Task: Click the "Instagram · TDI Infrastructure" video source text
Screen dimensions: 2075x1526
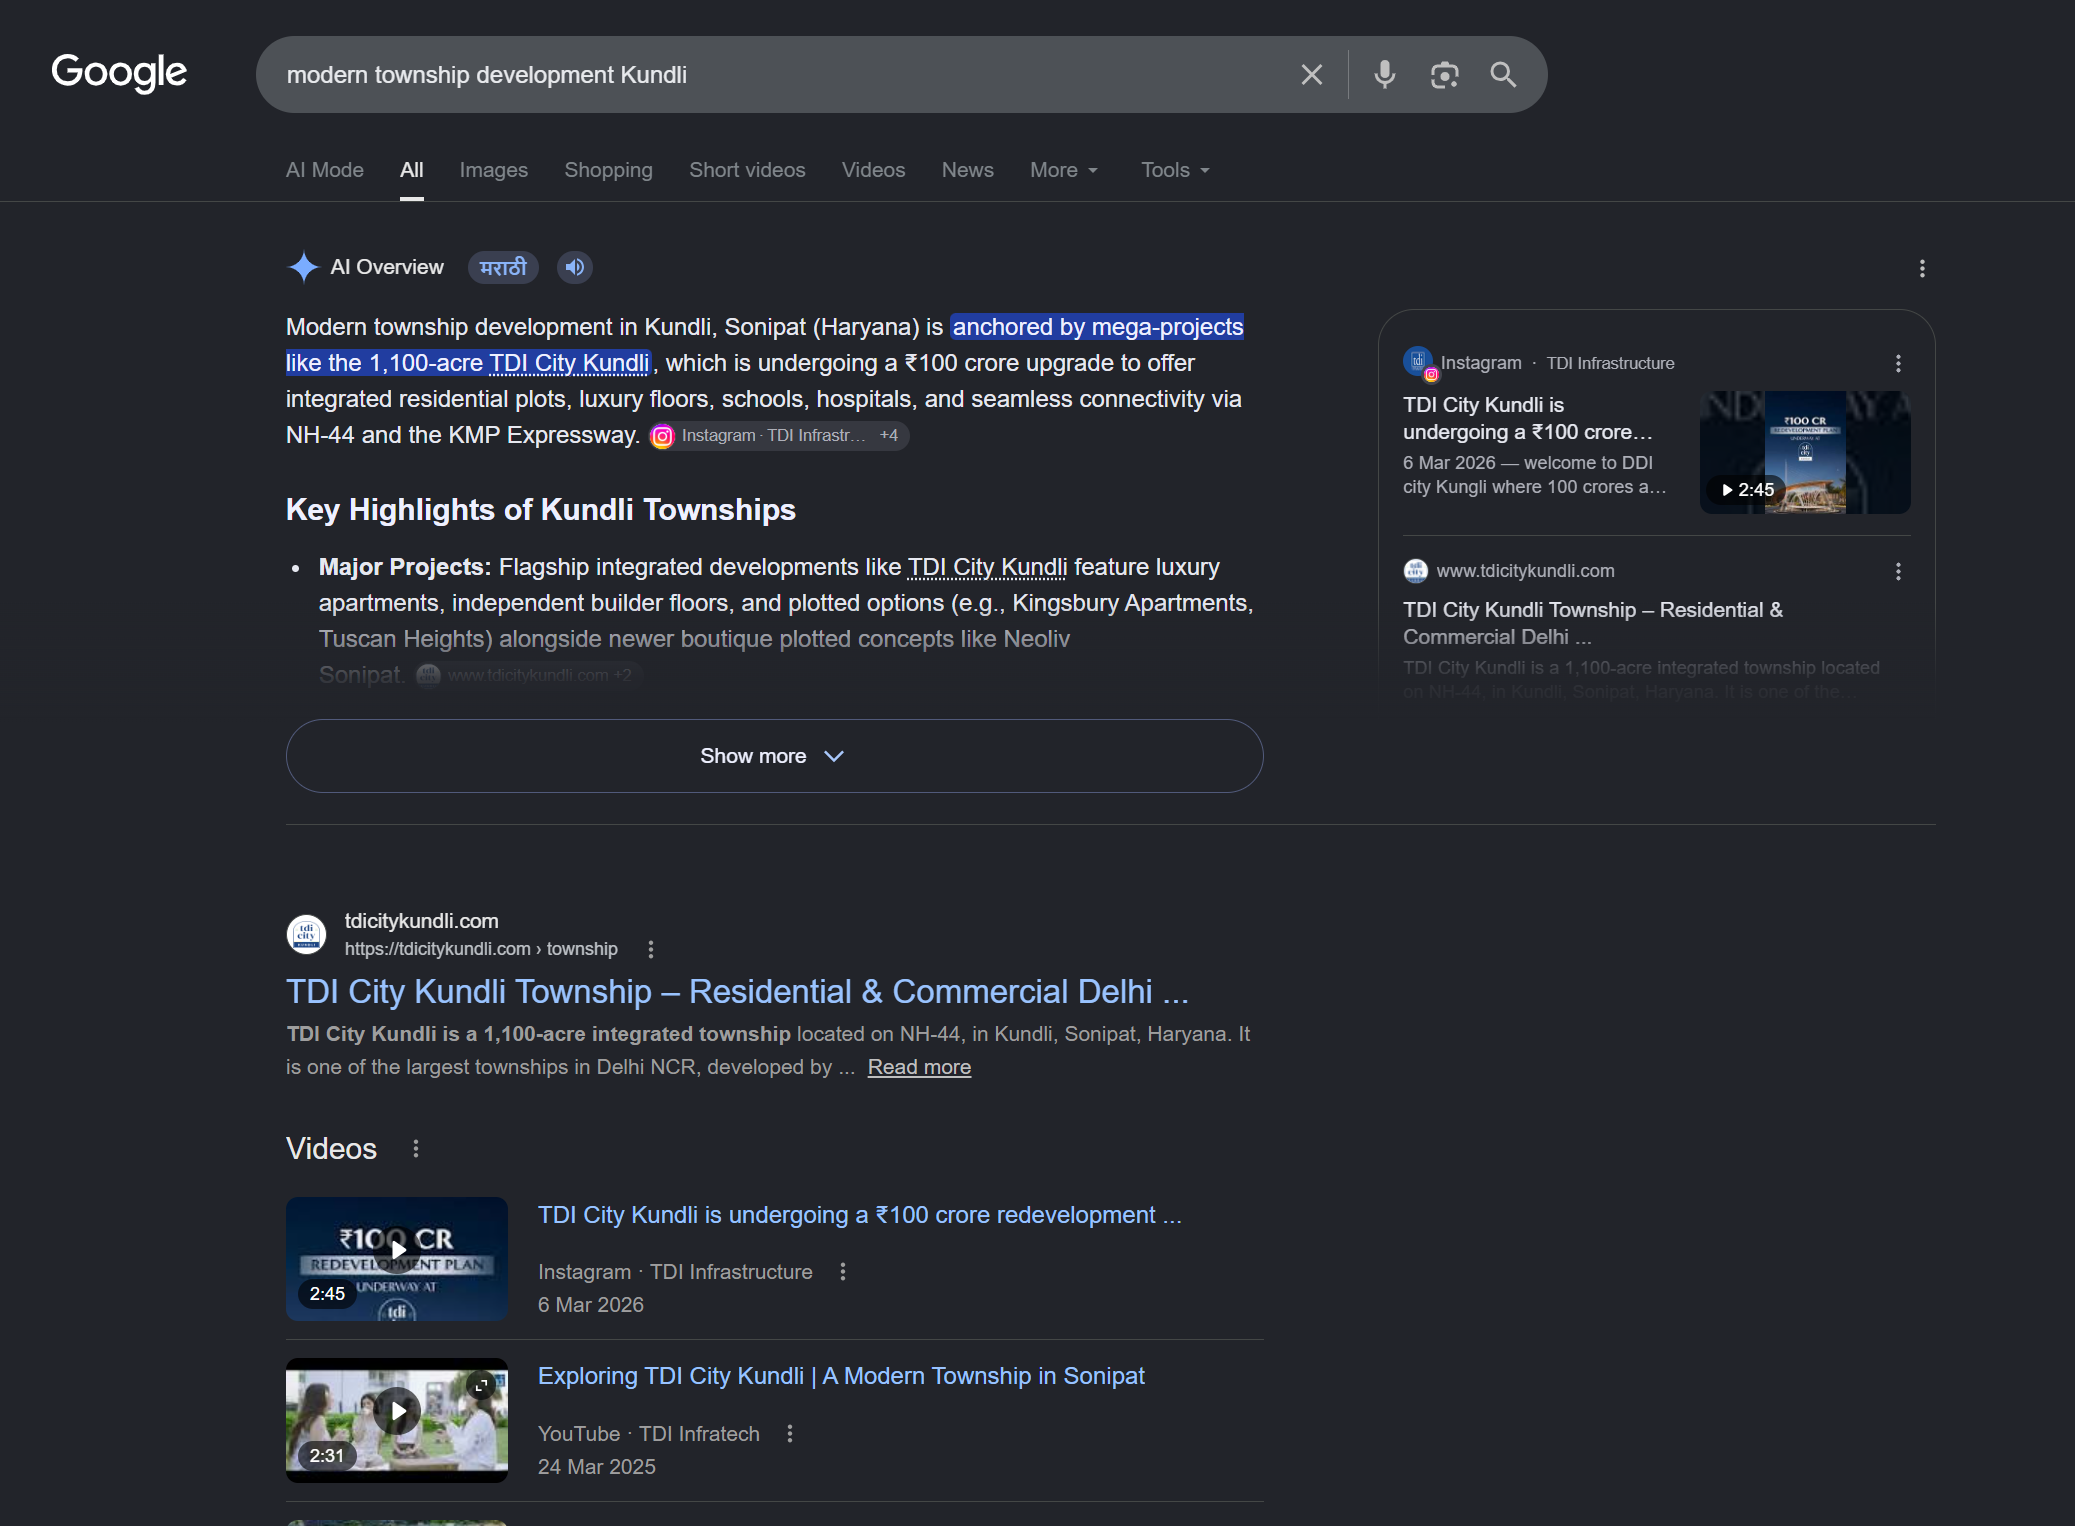Action: 675,1272
